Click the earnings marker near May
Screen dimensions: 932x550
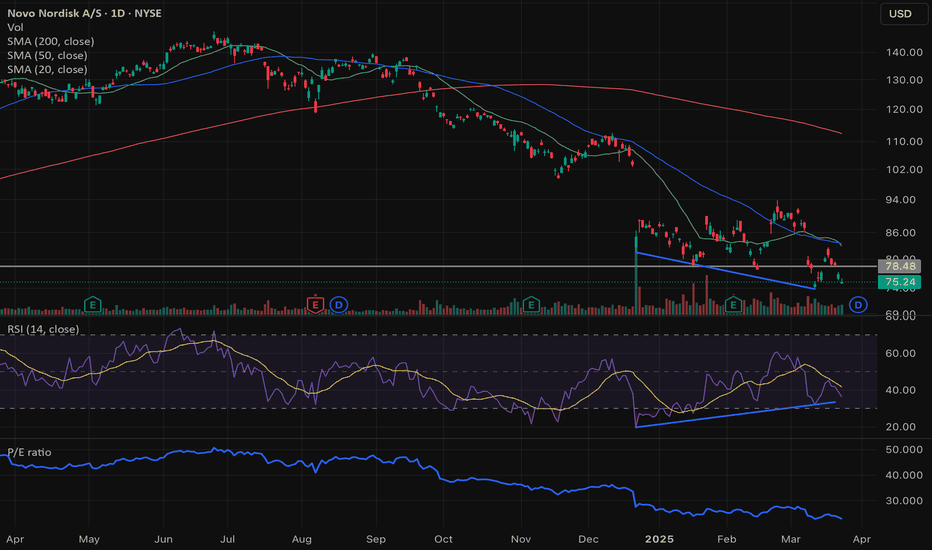point(92,305)
